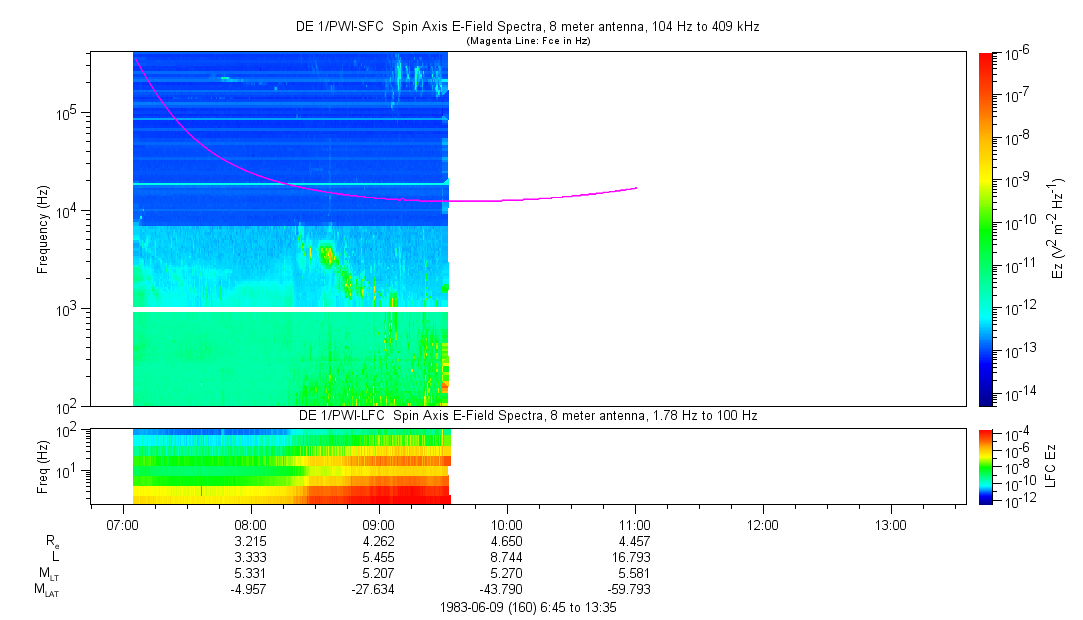Image resolution: width=1083 pixels, height=620 pixels.
Task: Click the Re row label under the time axis
Action: click(x=52, y=541)
